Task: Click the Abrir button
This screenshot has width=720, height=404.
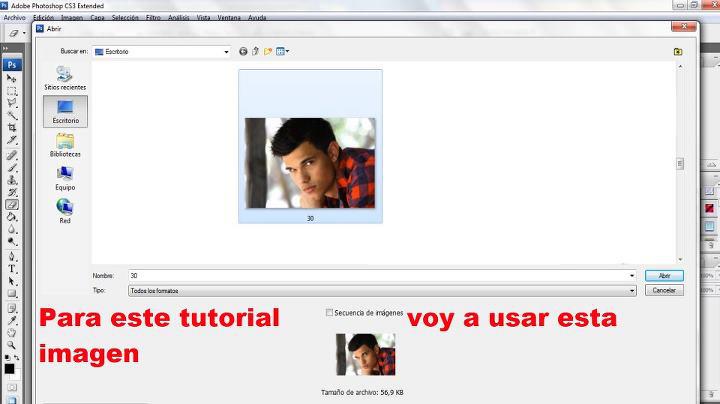Action: (664, 275)
